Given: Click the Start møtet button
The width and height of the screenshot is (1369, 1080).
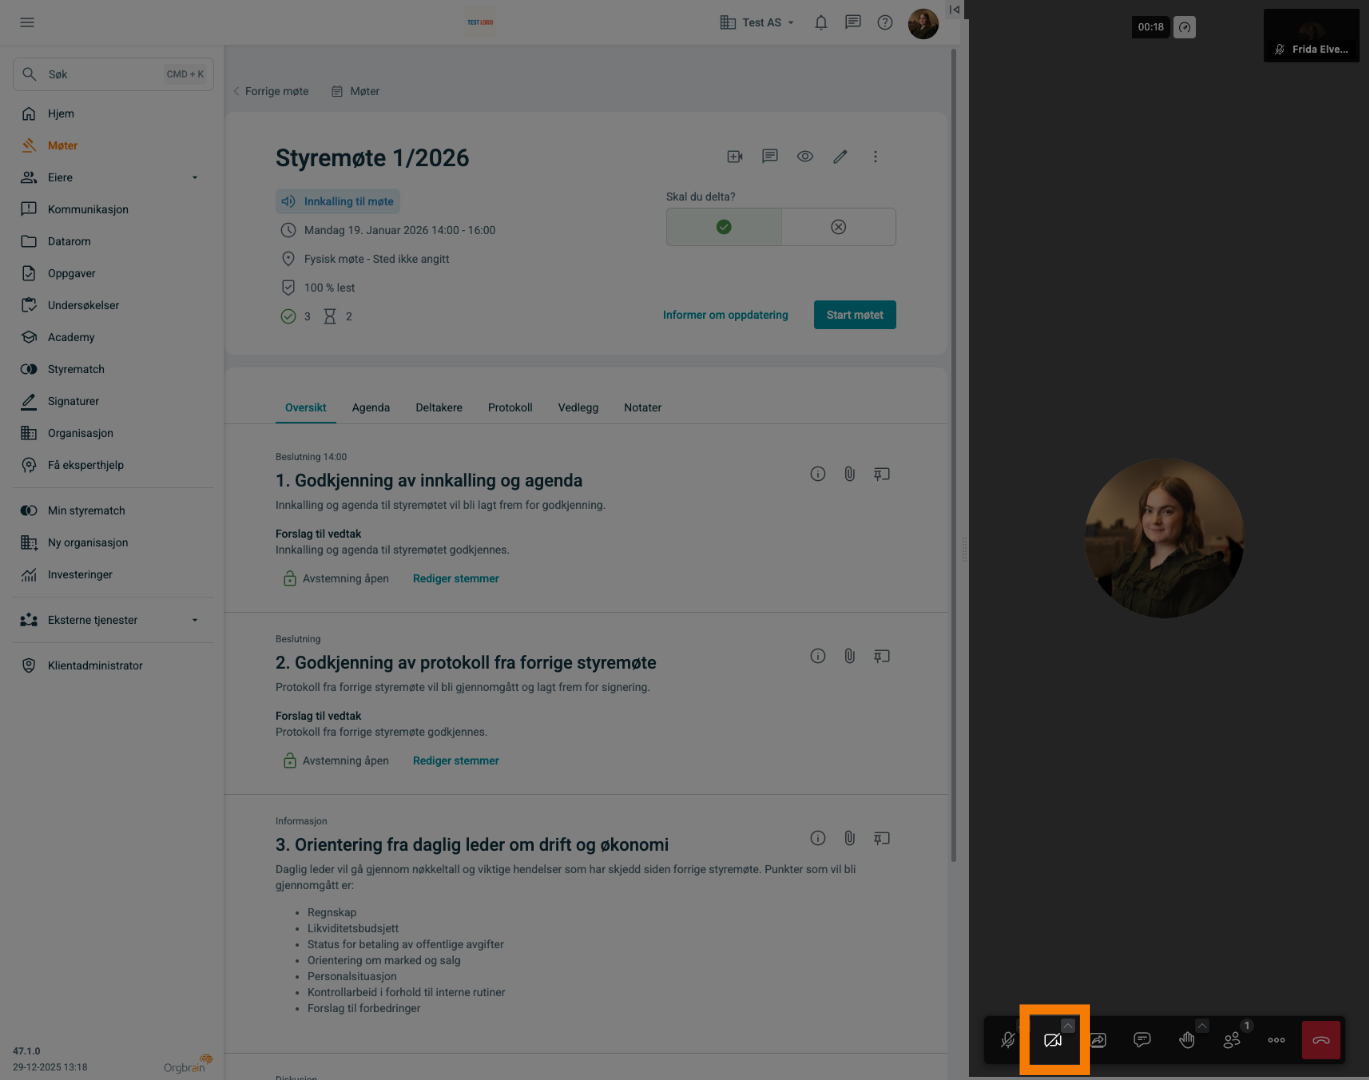Looking at the screenshot, I should click(x=855, y=315).
